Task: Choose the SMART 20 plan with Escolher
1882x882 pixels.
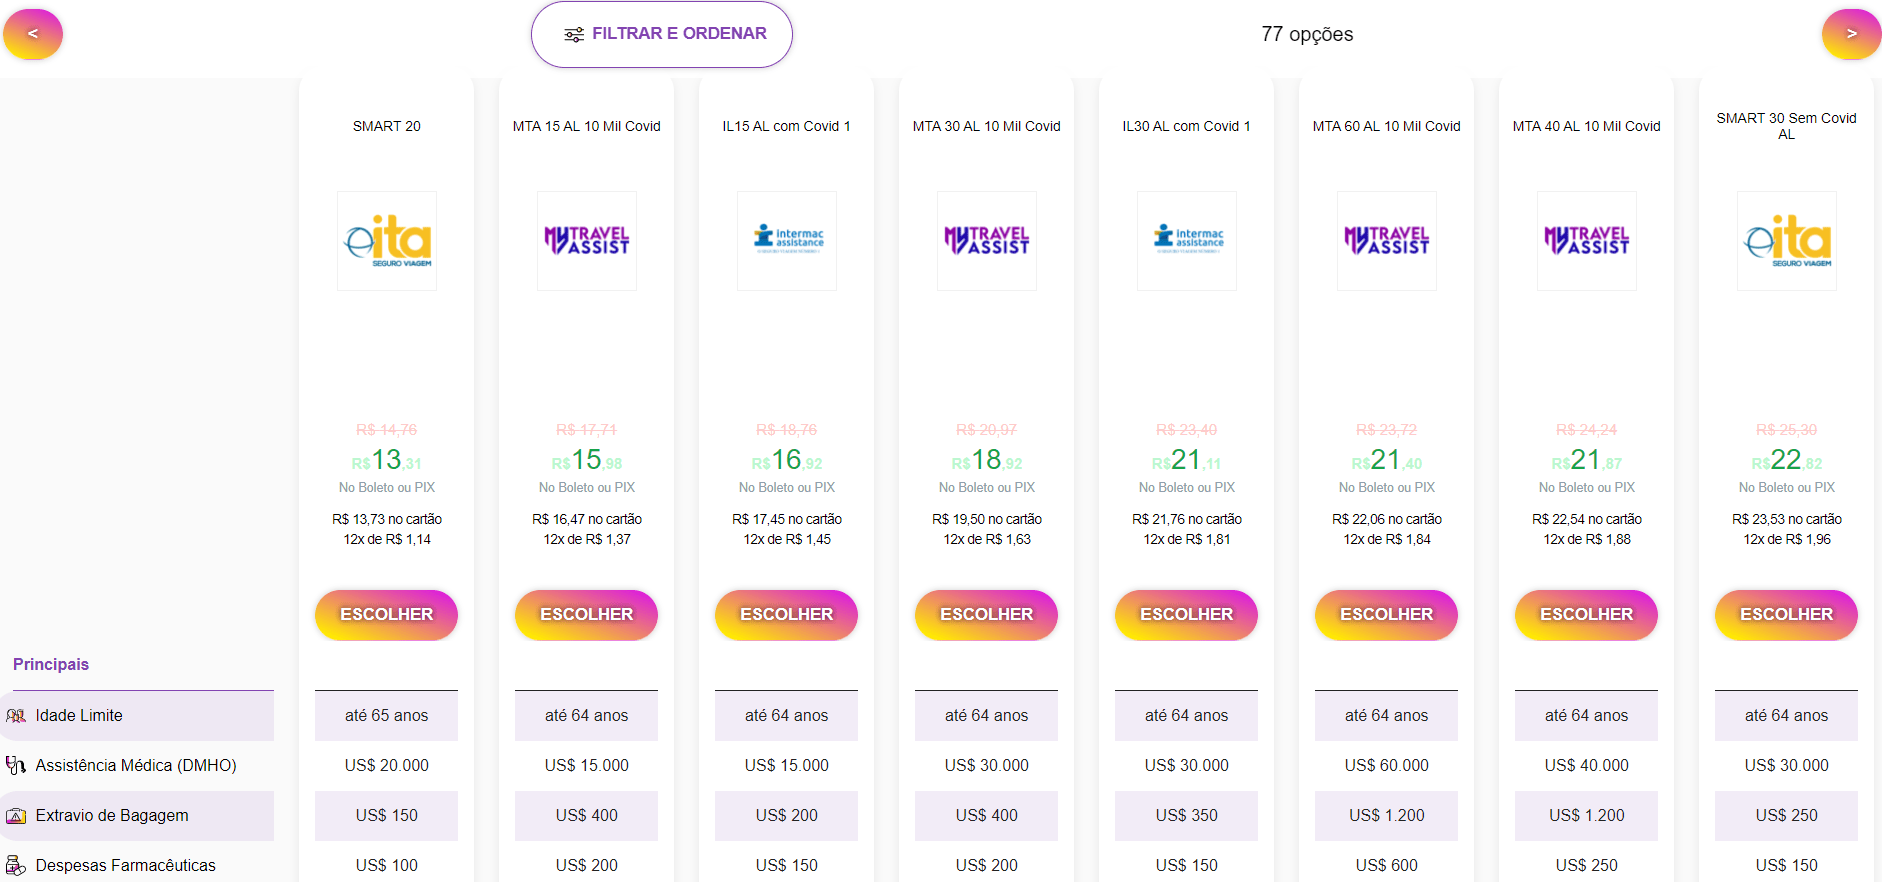Action: pos(387,615)
